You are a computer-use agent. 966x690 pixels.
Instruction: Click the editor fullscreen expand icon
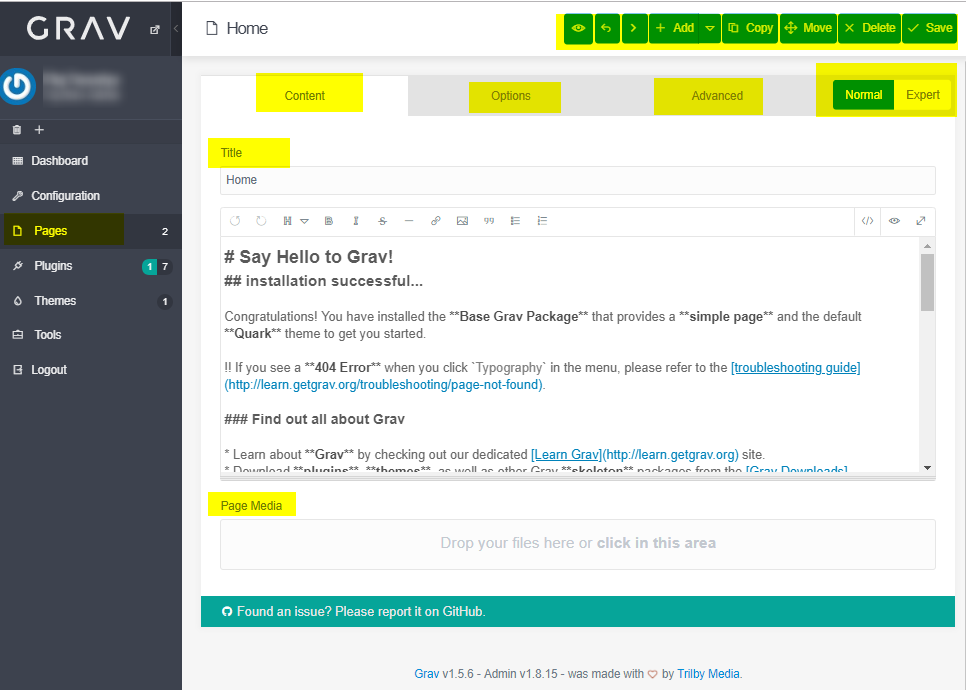[920, 221]
